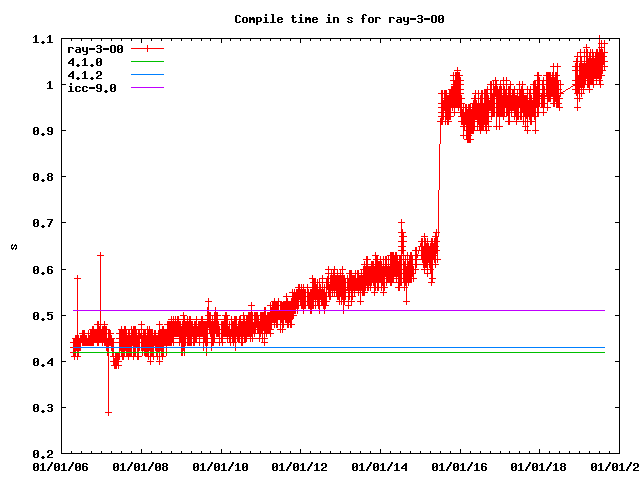640x480 pixels.
Task: Click the 01/01/16 x-axis tick label
Action: click(x=460, y=466)
